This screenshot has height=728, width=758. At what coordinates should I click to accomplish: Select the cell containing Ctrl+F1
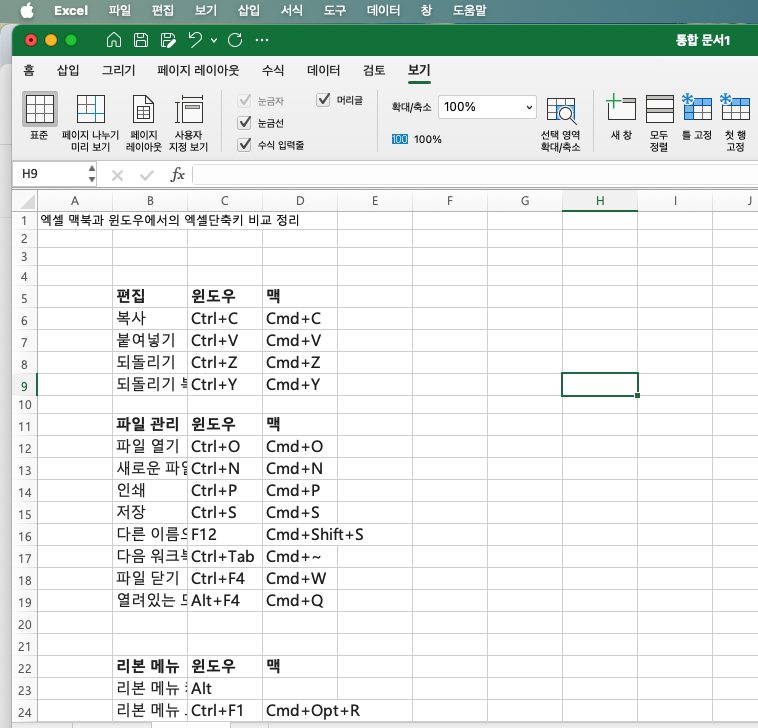pyautogui.click(x=225, y=711)
